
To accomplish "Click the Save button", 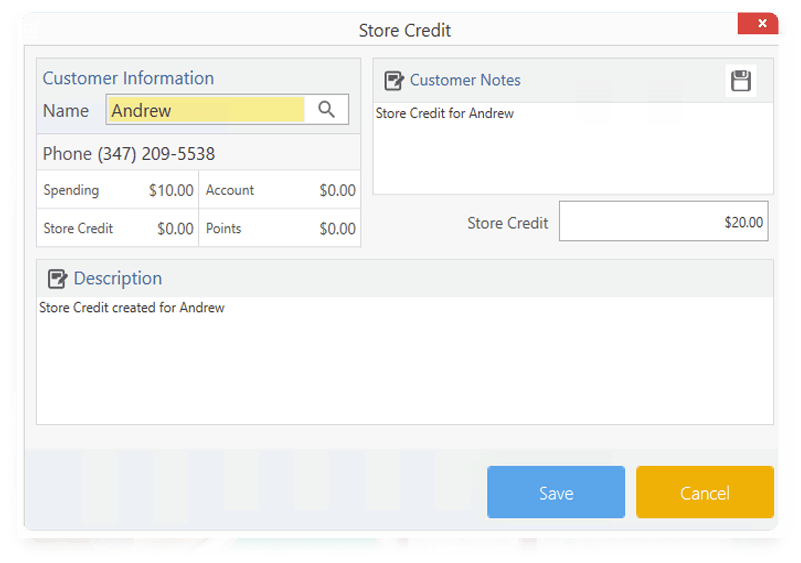I will pos(556,492).
